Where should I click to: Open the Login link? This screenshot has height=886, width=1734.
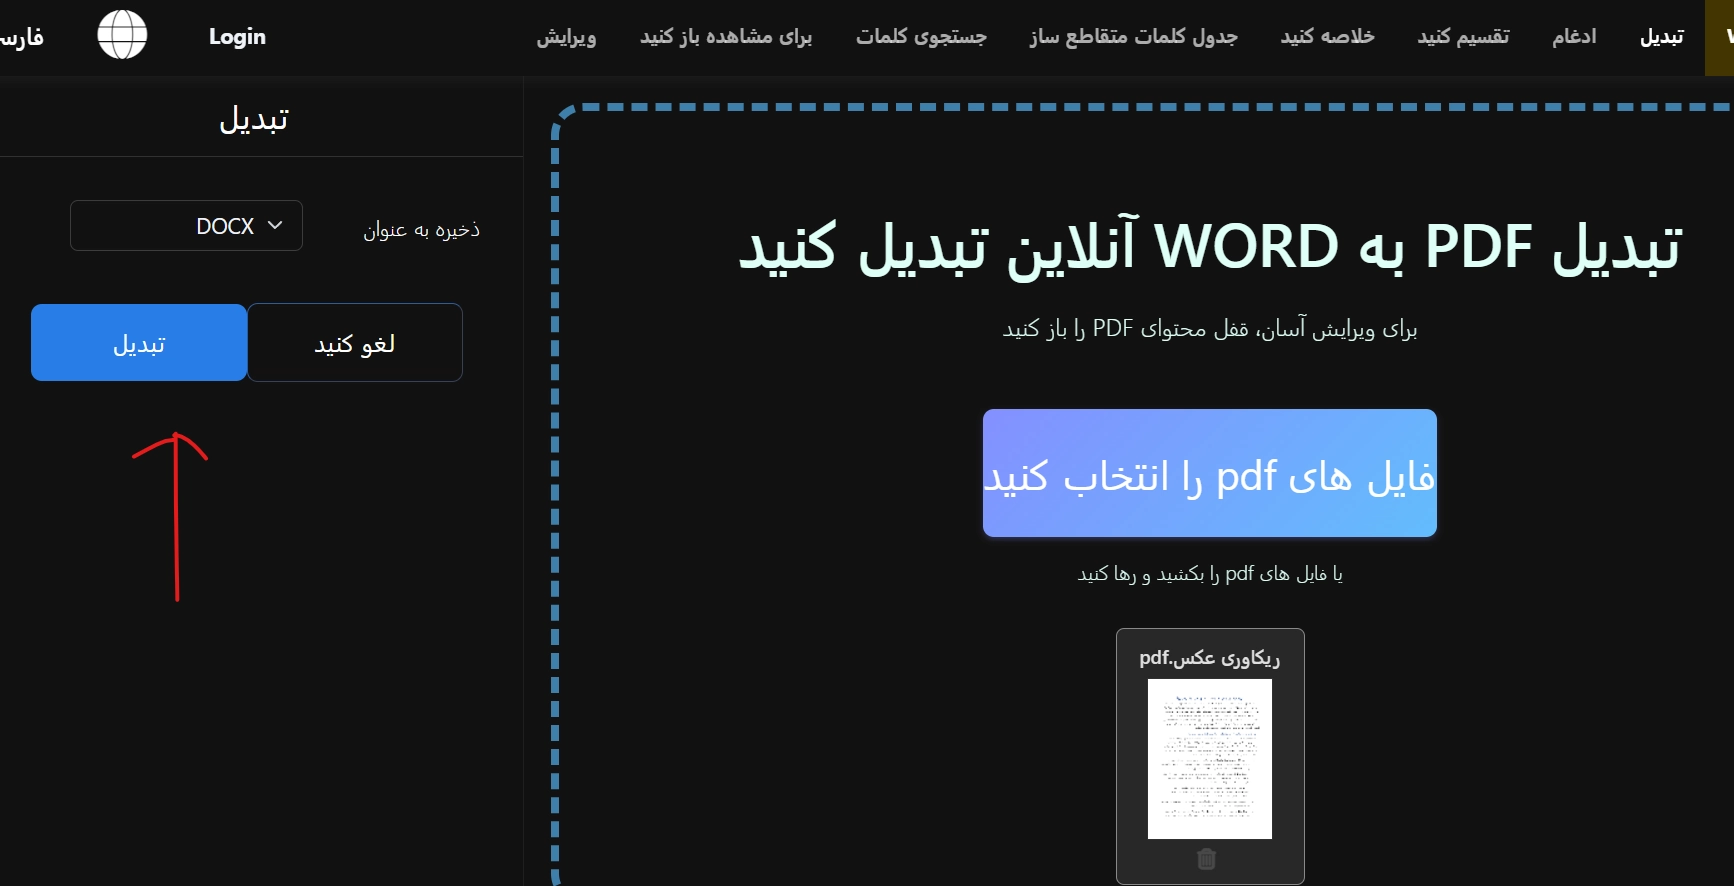pos(237,37)
